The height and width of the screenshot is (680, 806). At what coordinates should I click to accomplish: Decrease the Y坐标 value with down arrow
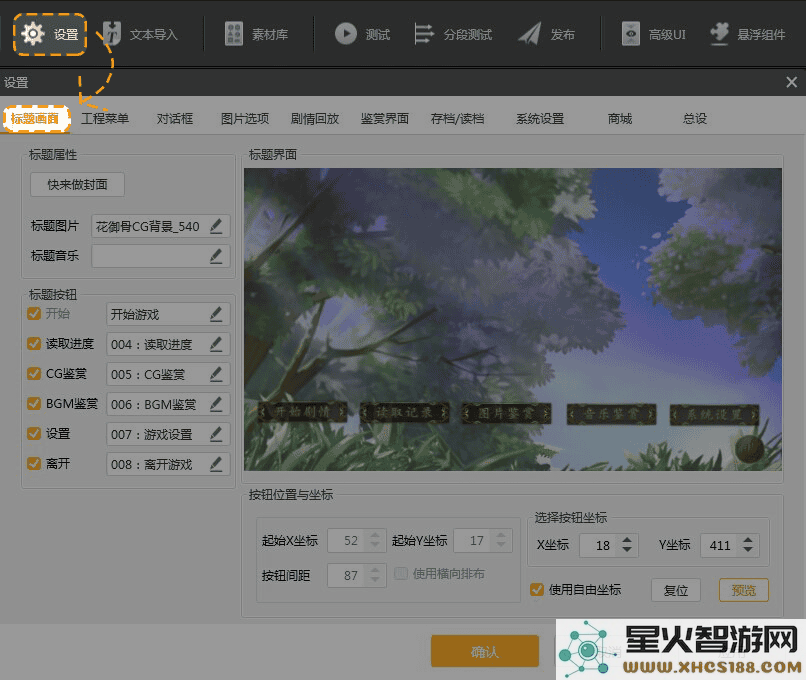(x=748, y=549)
